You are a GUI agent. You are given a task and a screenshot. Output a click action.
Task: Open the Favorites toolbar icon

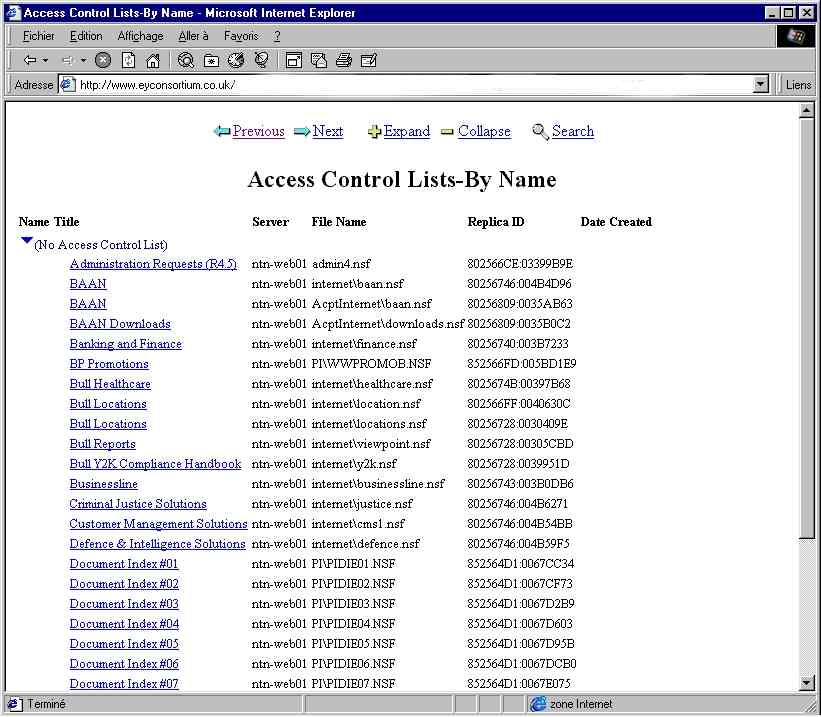[x=212, y=61]
